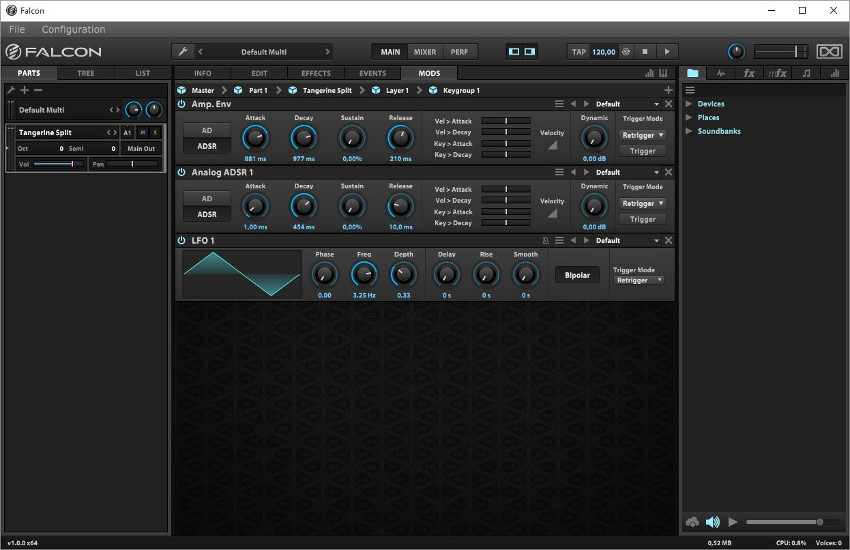Toggle Analog ADSR 1 power button

(182, 172)
